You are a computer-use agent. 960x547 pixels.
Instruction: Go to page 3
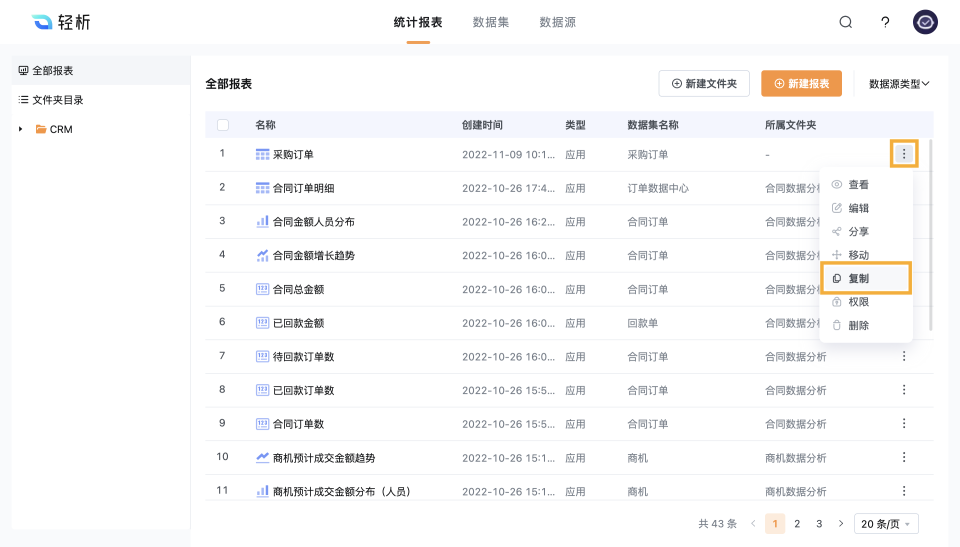tap(819, 524)
